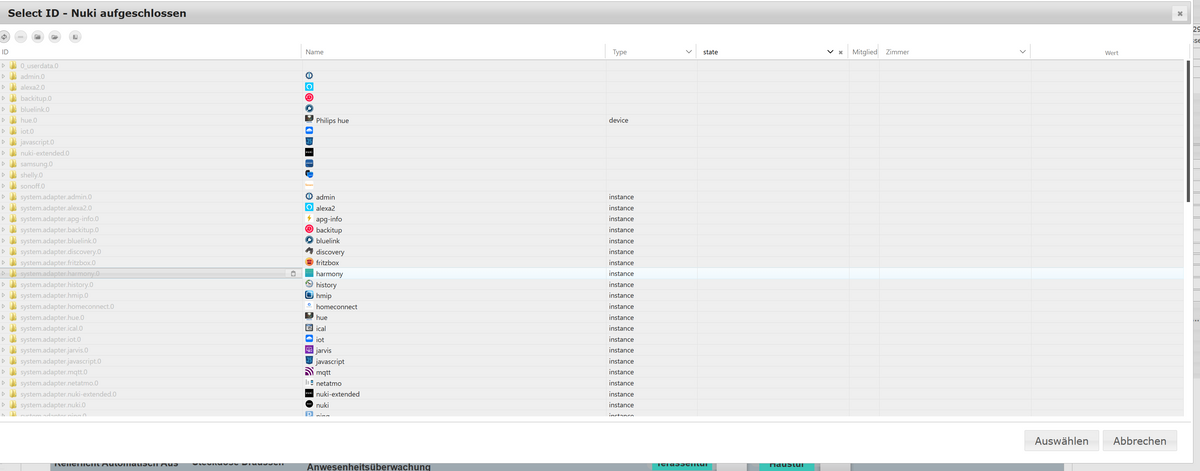Click the netatmo instance icon

coord(309,383)
